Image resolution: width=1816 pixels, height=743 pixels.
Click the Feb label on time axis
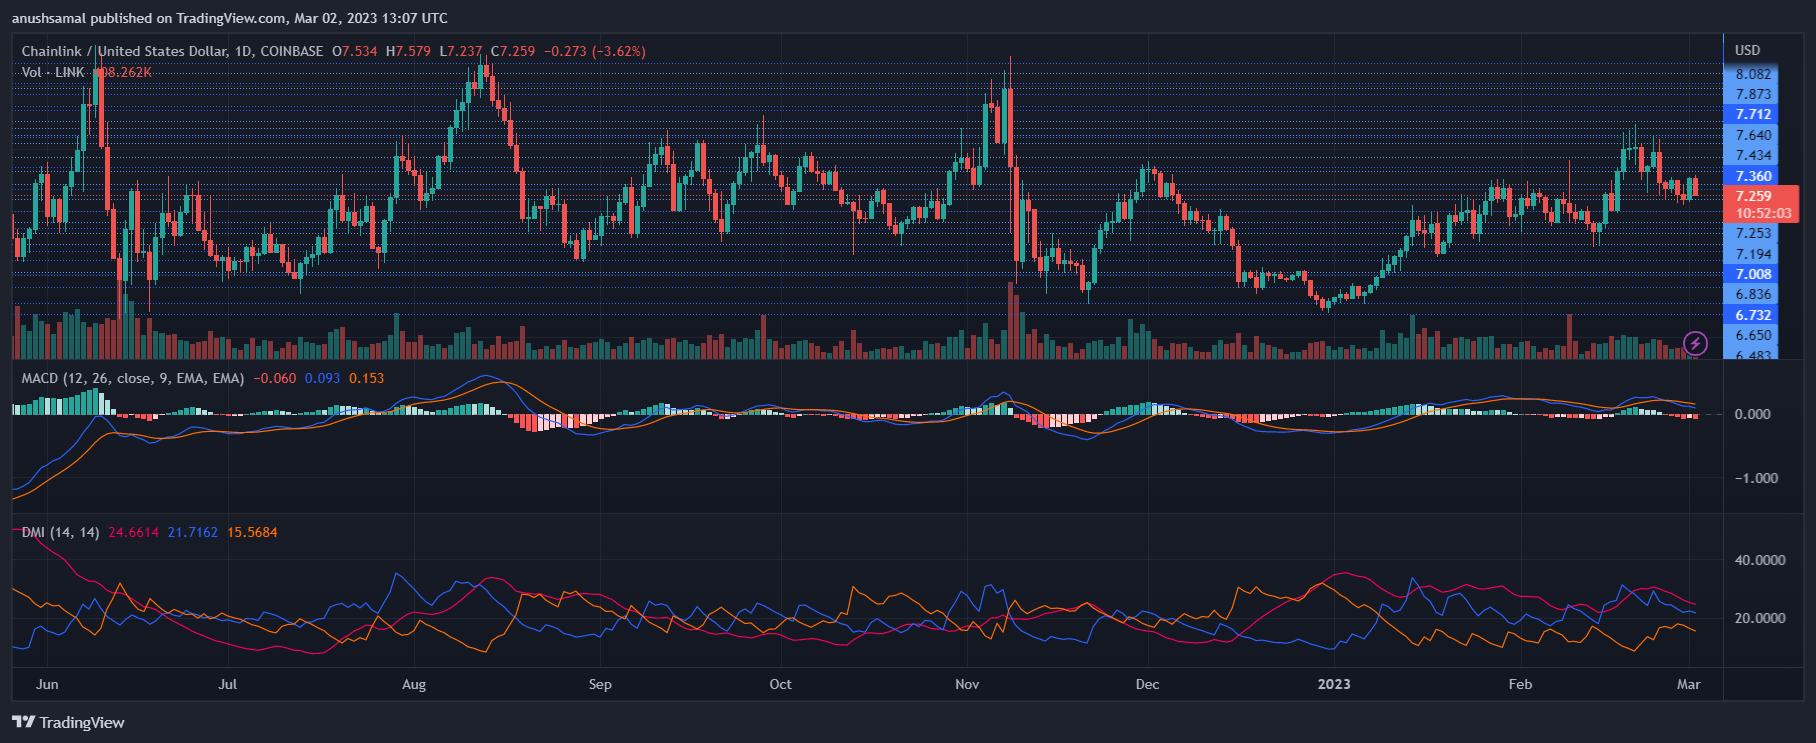pos(1520,684)
